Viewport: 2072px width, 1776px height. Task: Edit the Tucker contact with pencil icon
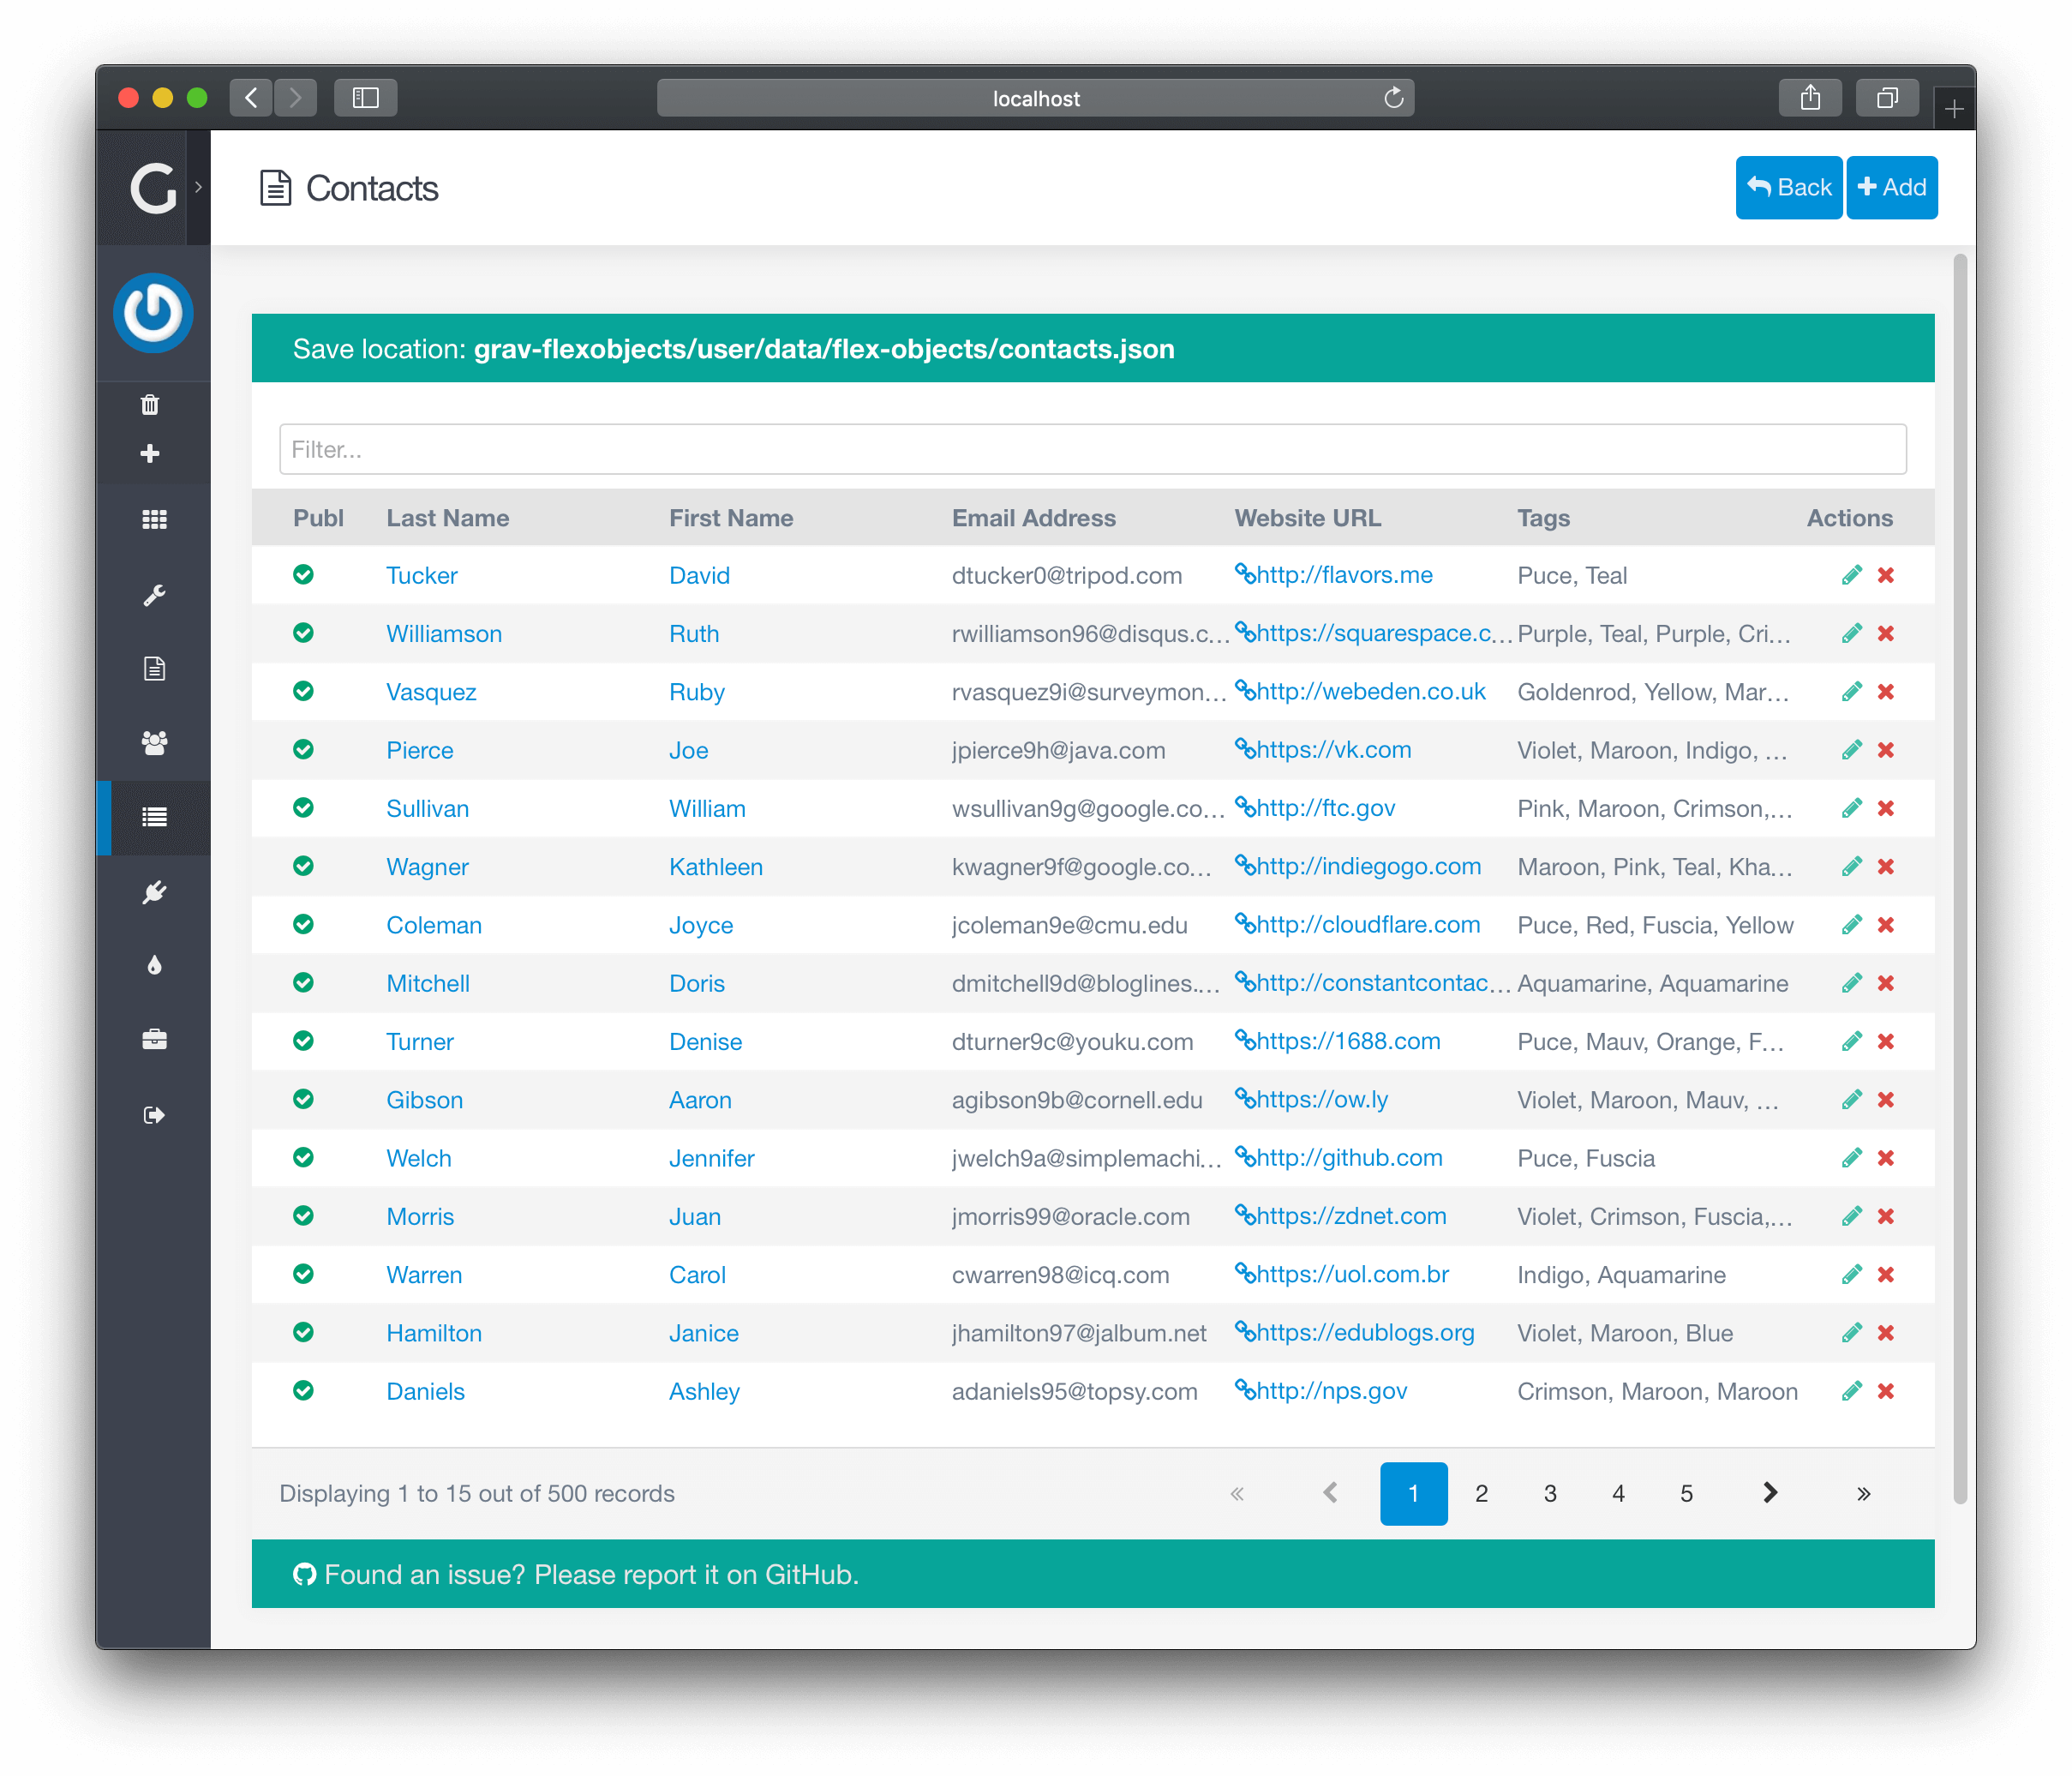click(x=1851, y=575)
